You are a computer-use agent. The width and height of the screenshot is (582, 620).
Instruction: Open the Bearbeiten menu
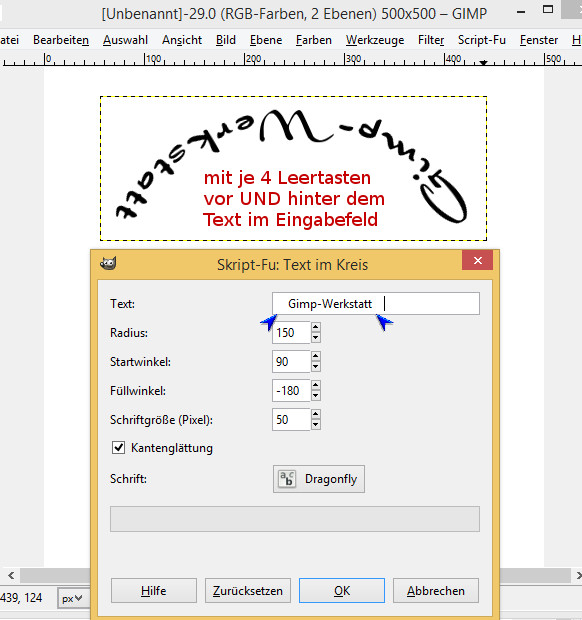click(61, 40)
